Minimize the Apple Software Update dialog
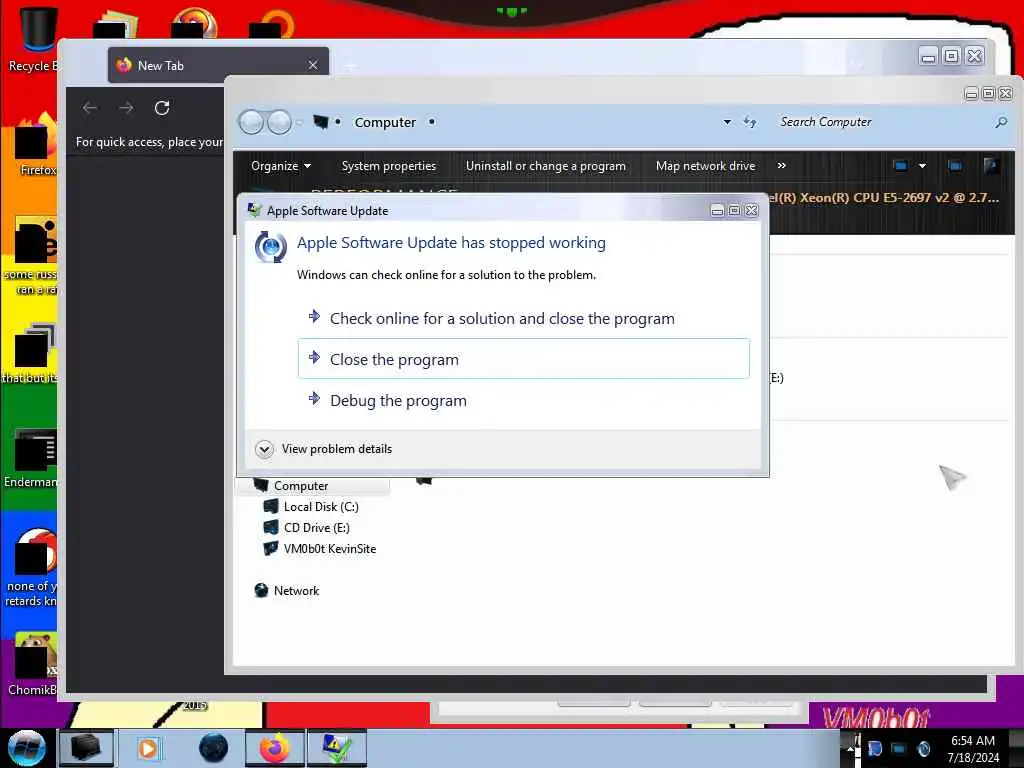The width and height of the screenshot is (1024, 768). coord(717,210)
